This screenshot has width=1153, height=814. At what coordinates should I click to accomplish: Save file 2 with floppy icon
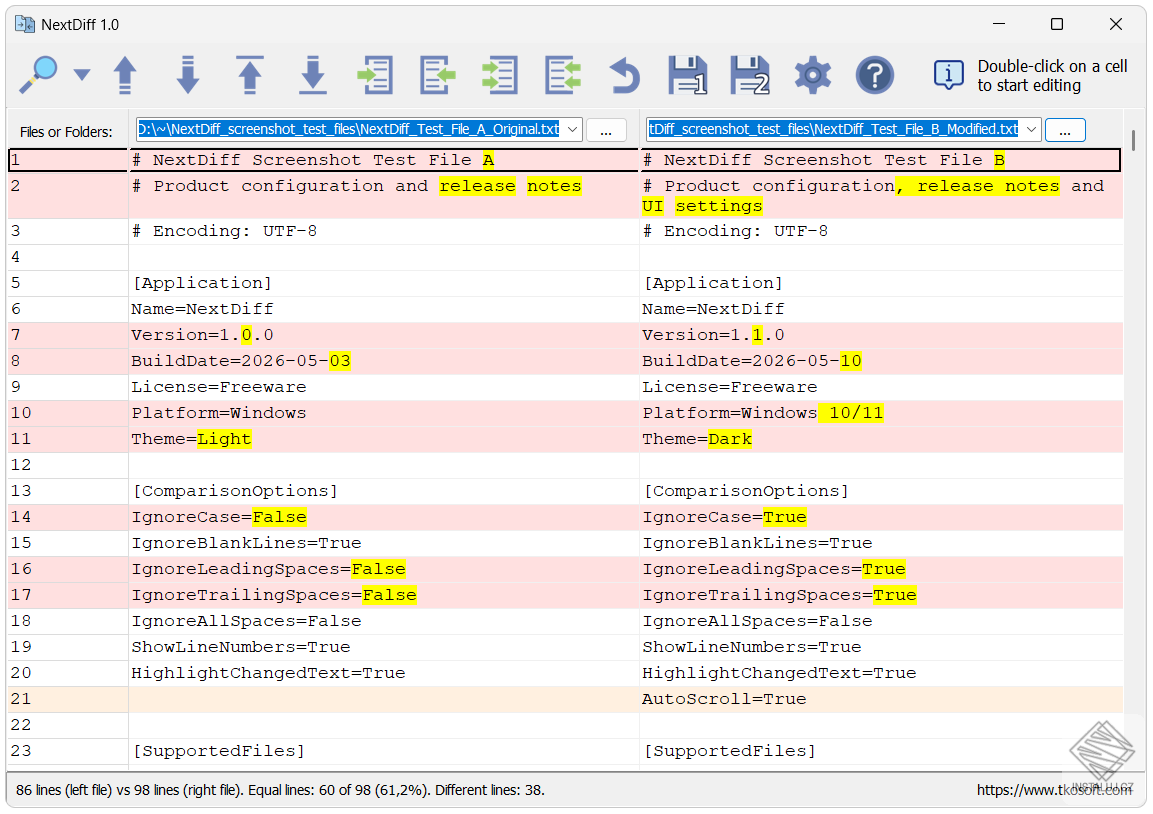[x=750, y=75]
